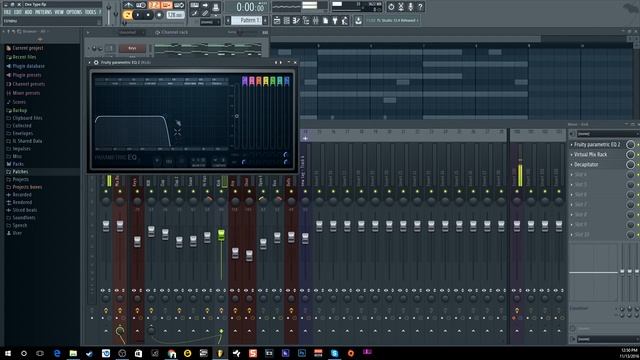Image resolution: width=640 pixels, height=360 pixels.
Task: Click the green highlighted track fader
Action: click(x=221, y=235)
